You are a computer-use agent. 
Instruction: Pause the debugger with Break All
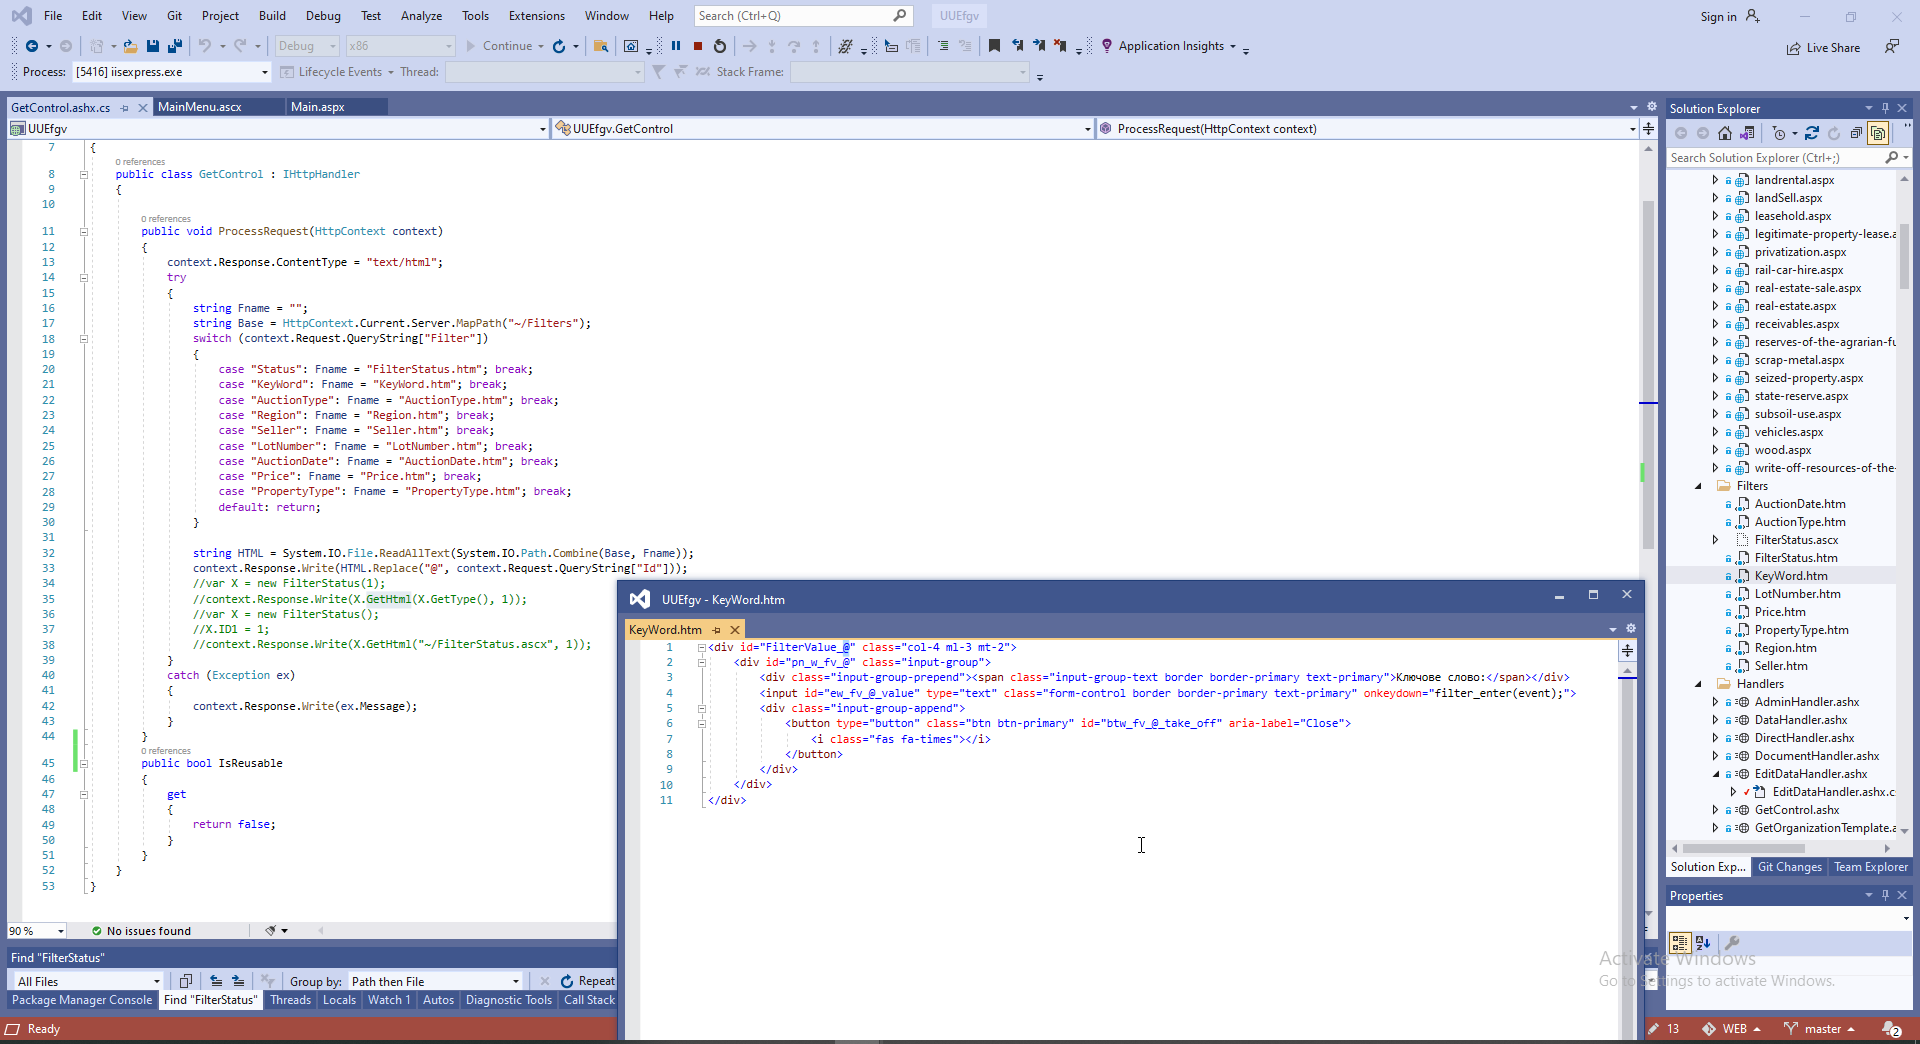(x=676, y=46)
